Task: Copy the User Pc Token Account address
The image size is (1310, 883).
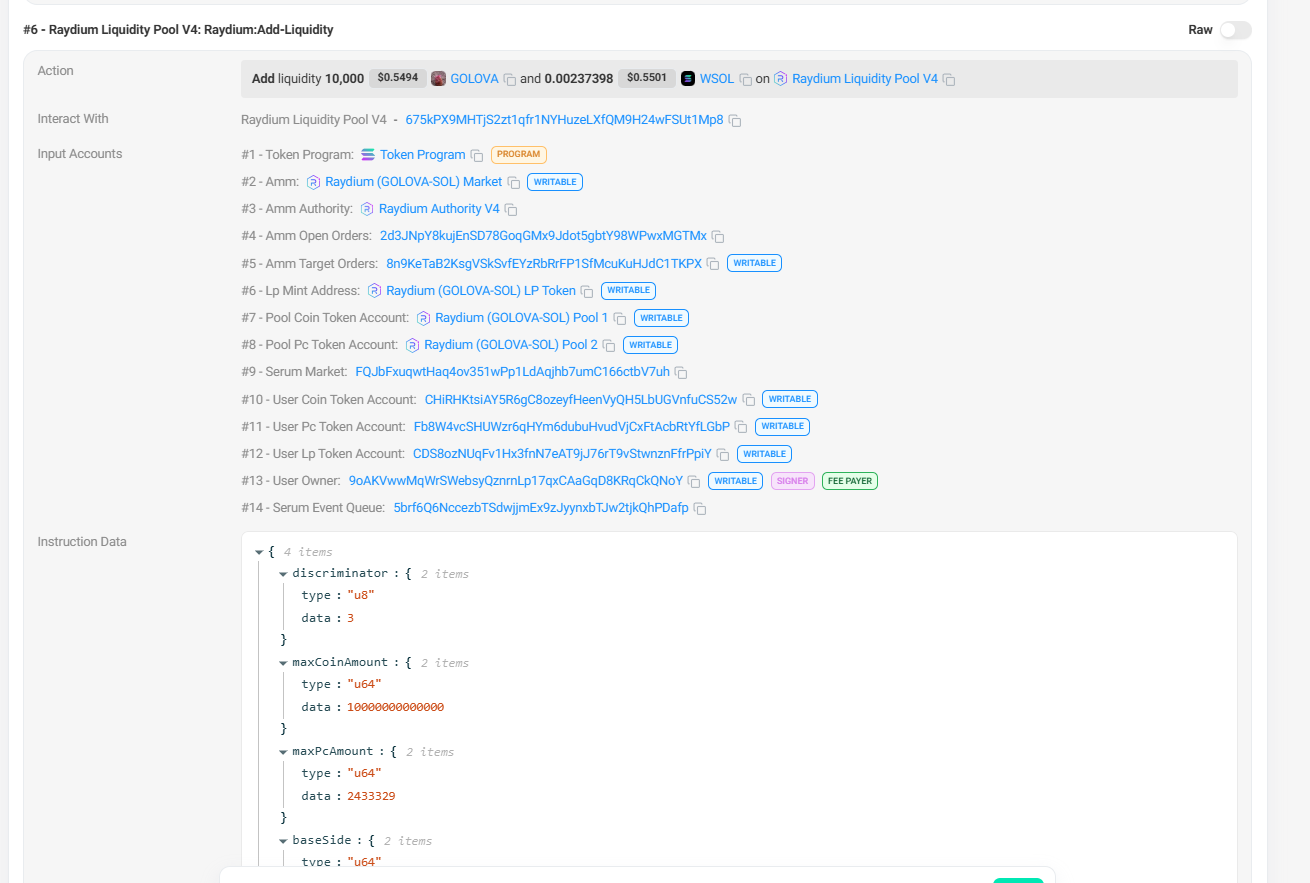Action: pyautogui.click(x=741, y=427)
